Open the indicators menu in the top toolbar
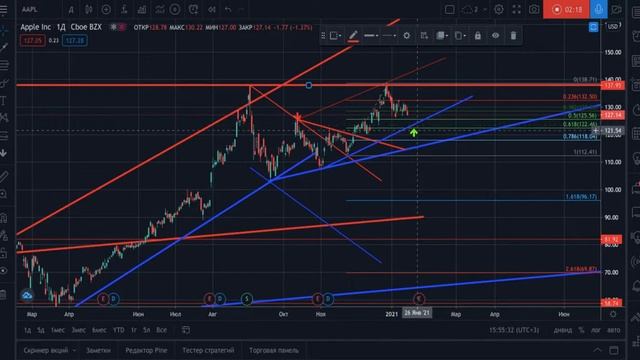The width and height of the screenshot is (640, 360). pos(124,9)
